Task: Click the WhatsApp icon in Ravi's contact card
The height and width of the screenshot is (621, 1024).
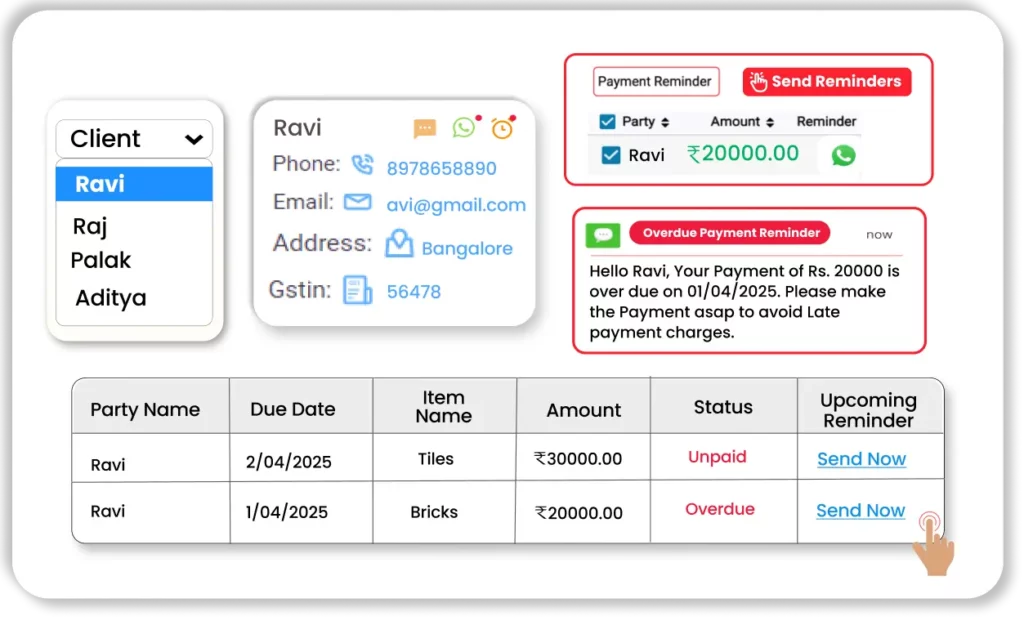Action: coord(464,127)
